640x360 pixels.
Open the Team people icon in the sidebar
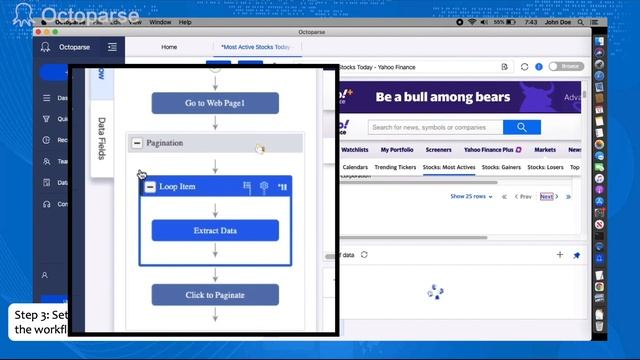click(x=47, y=161)
